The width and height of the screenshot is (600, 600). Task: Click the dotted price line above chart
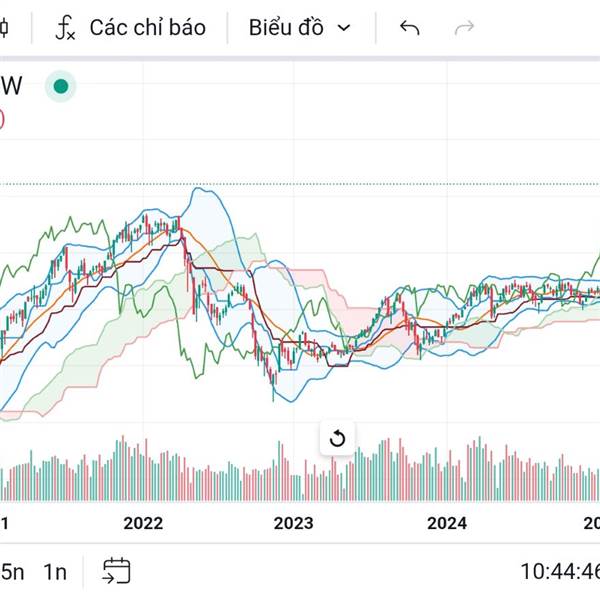tap(300, 184)
